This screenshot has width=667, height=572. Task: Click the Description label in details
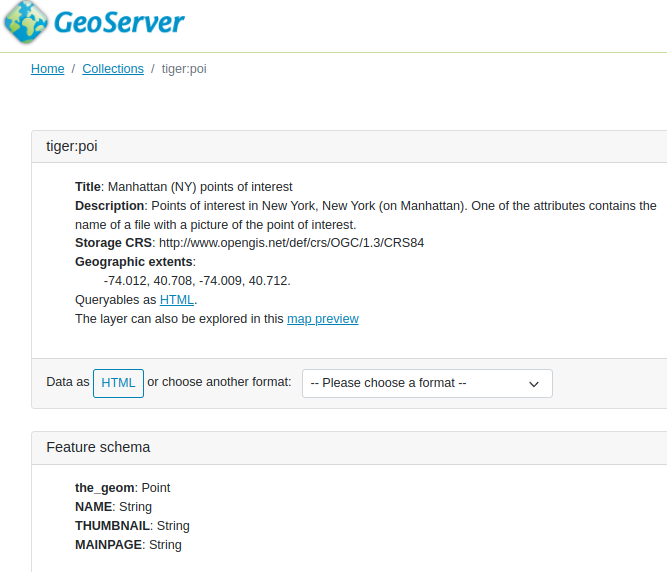[x=110, y=206]
